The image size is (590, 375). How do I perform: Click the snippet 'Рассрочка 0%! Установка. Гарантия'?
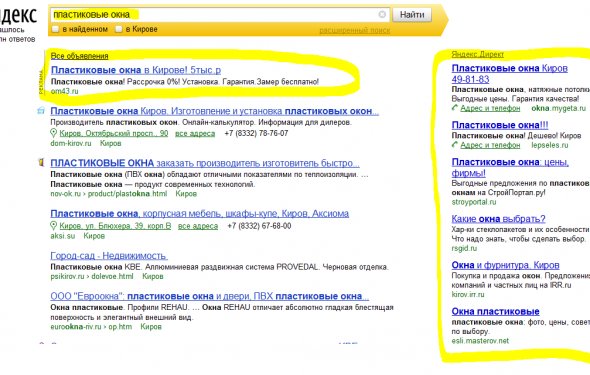click(191, 82)
